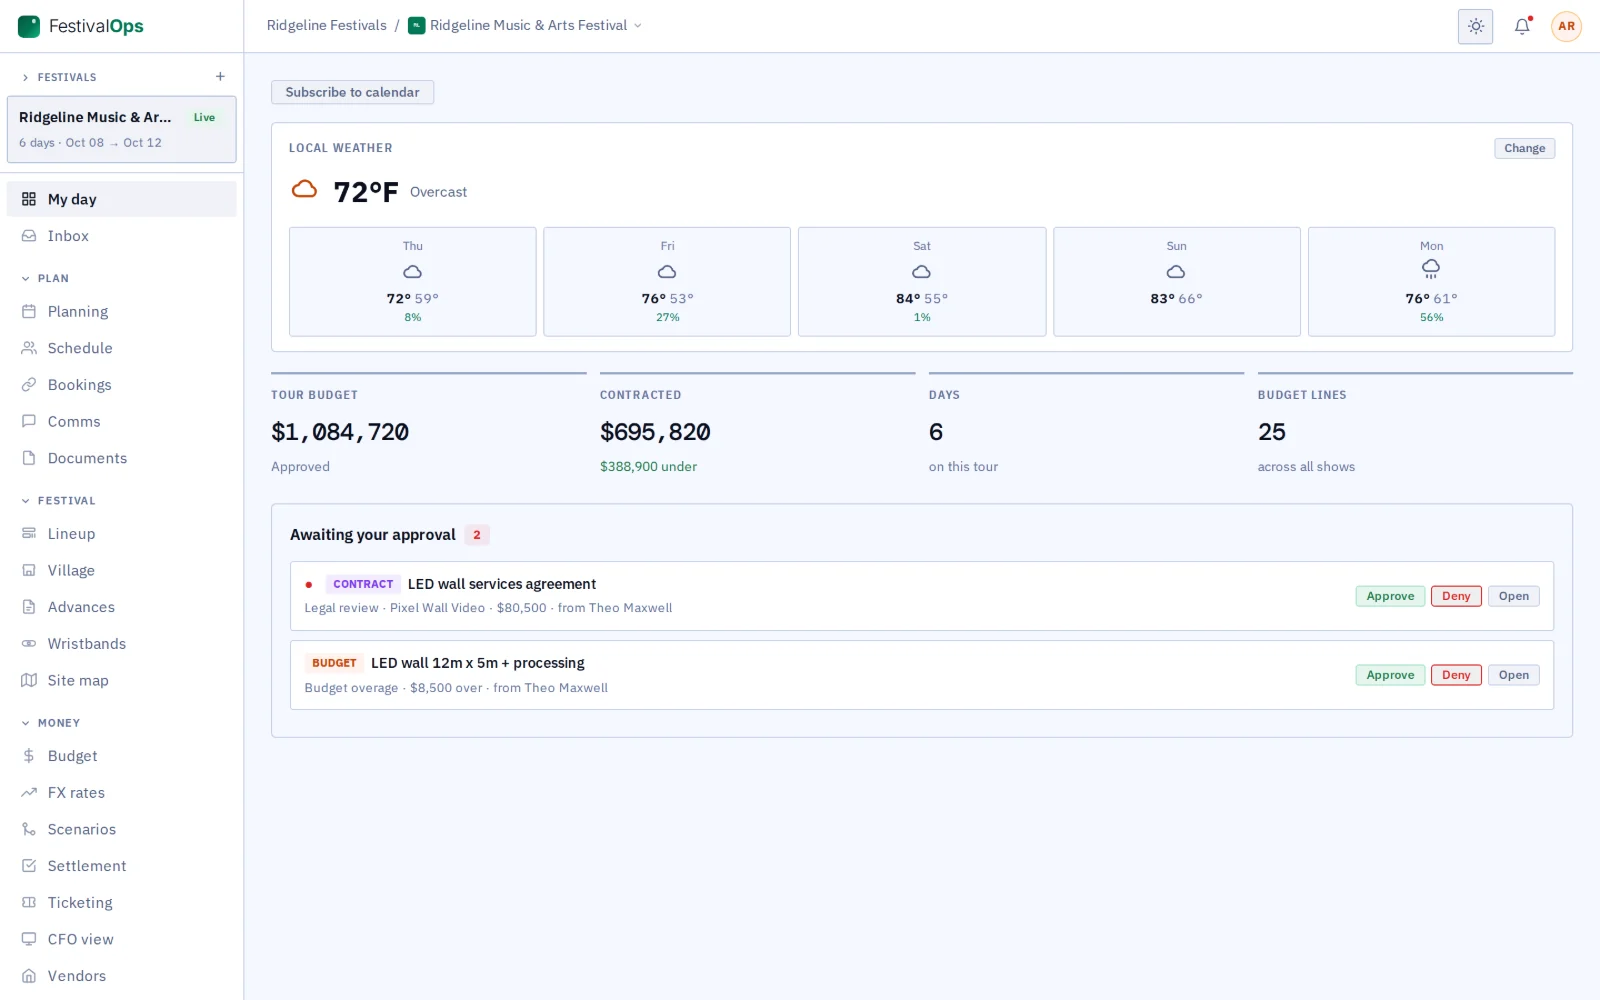Screen dimensions: 1600x1000
Task: Select the Mon weather forecast card
Action: click(x=1431, y=282)
